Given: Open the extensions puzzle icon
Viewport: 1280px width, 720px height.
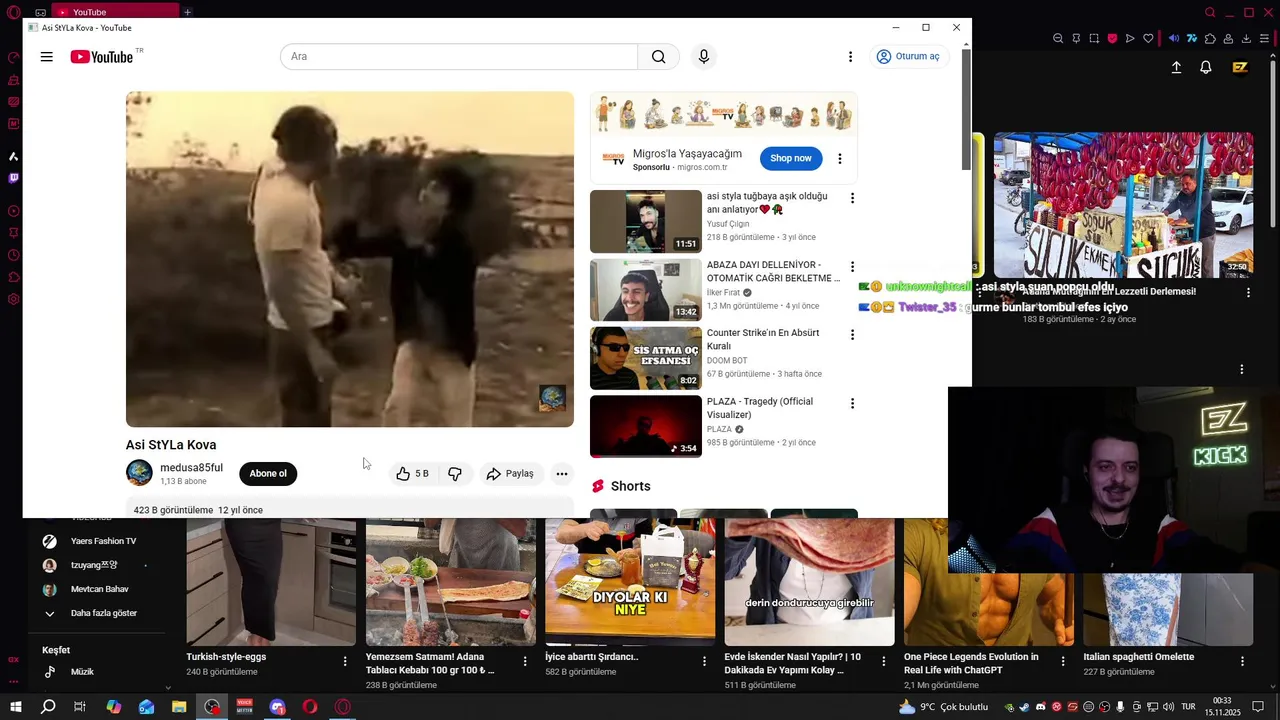Looking at the screenshot, I should (x=1210, y=39).
